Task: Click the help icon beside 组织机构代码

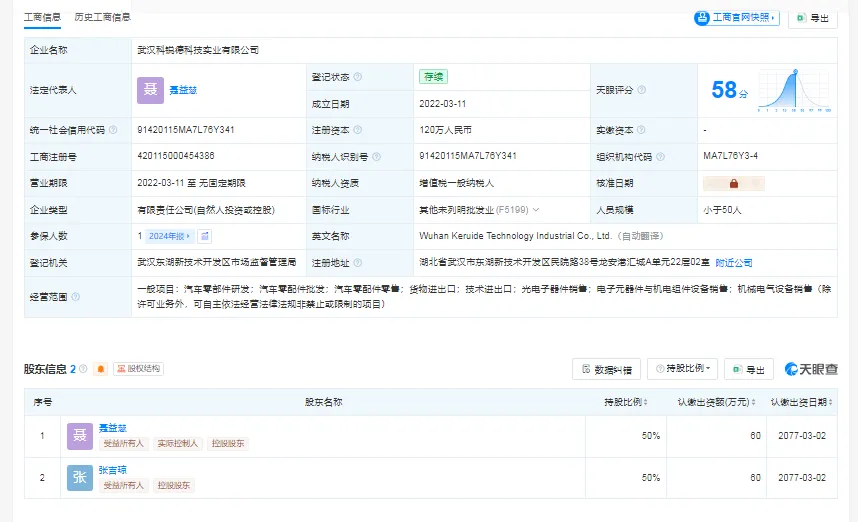Action: [x=660, y=156]
